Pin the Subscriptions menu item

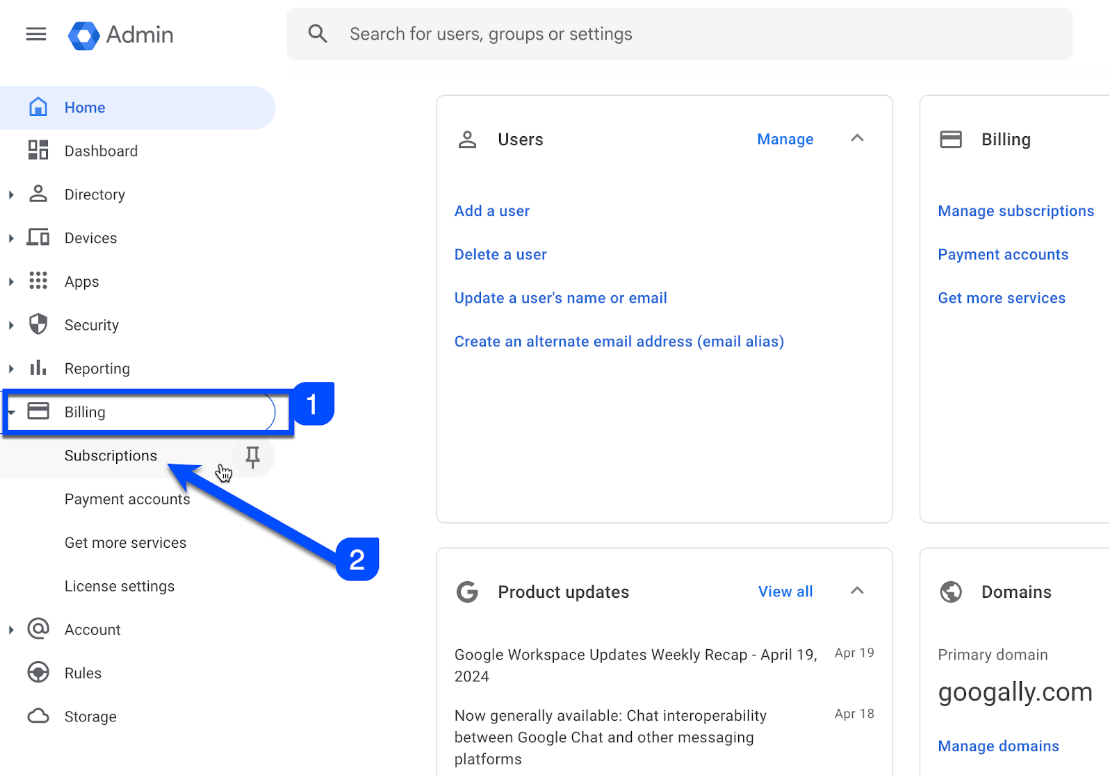coord(253,456)
